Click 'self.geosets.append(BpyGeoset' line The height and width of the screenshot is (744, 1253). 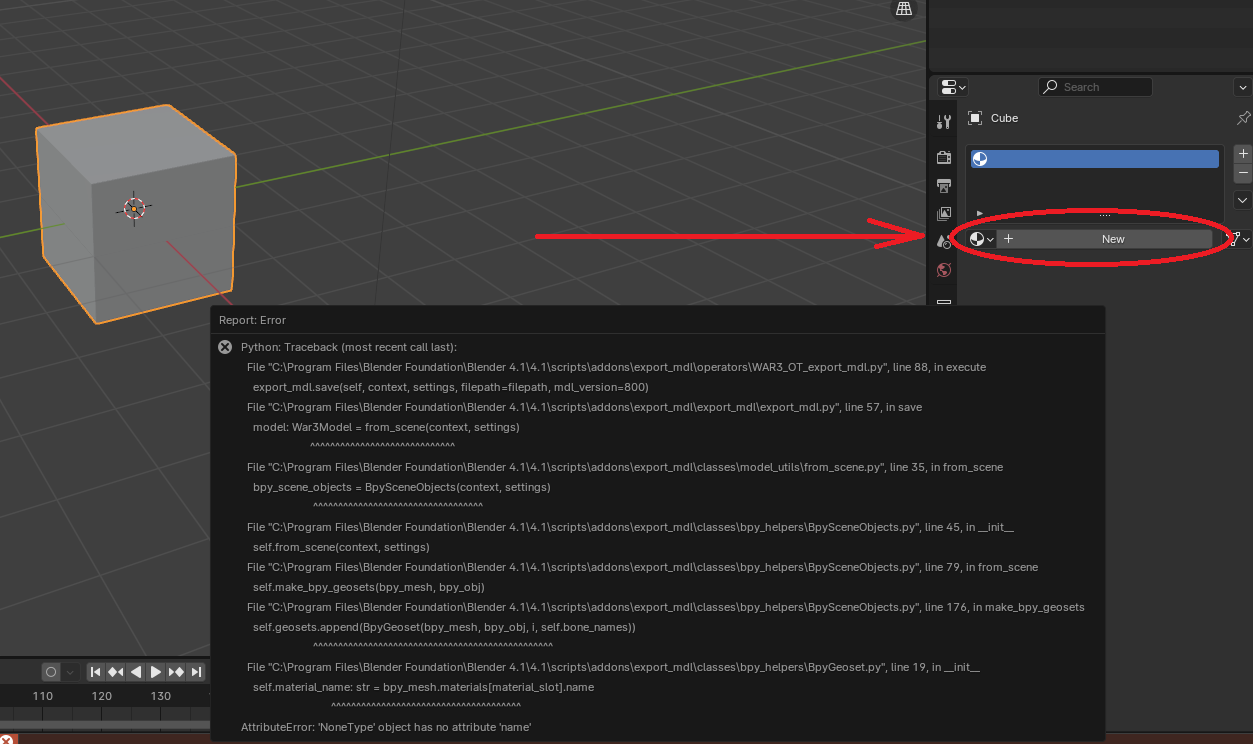coord(444,627)
